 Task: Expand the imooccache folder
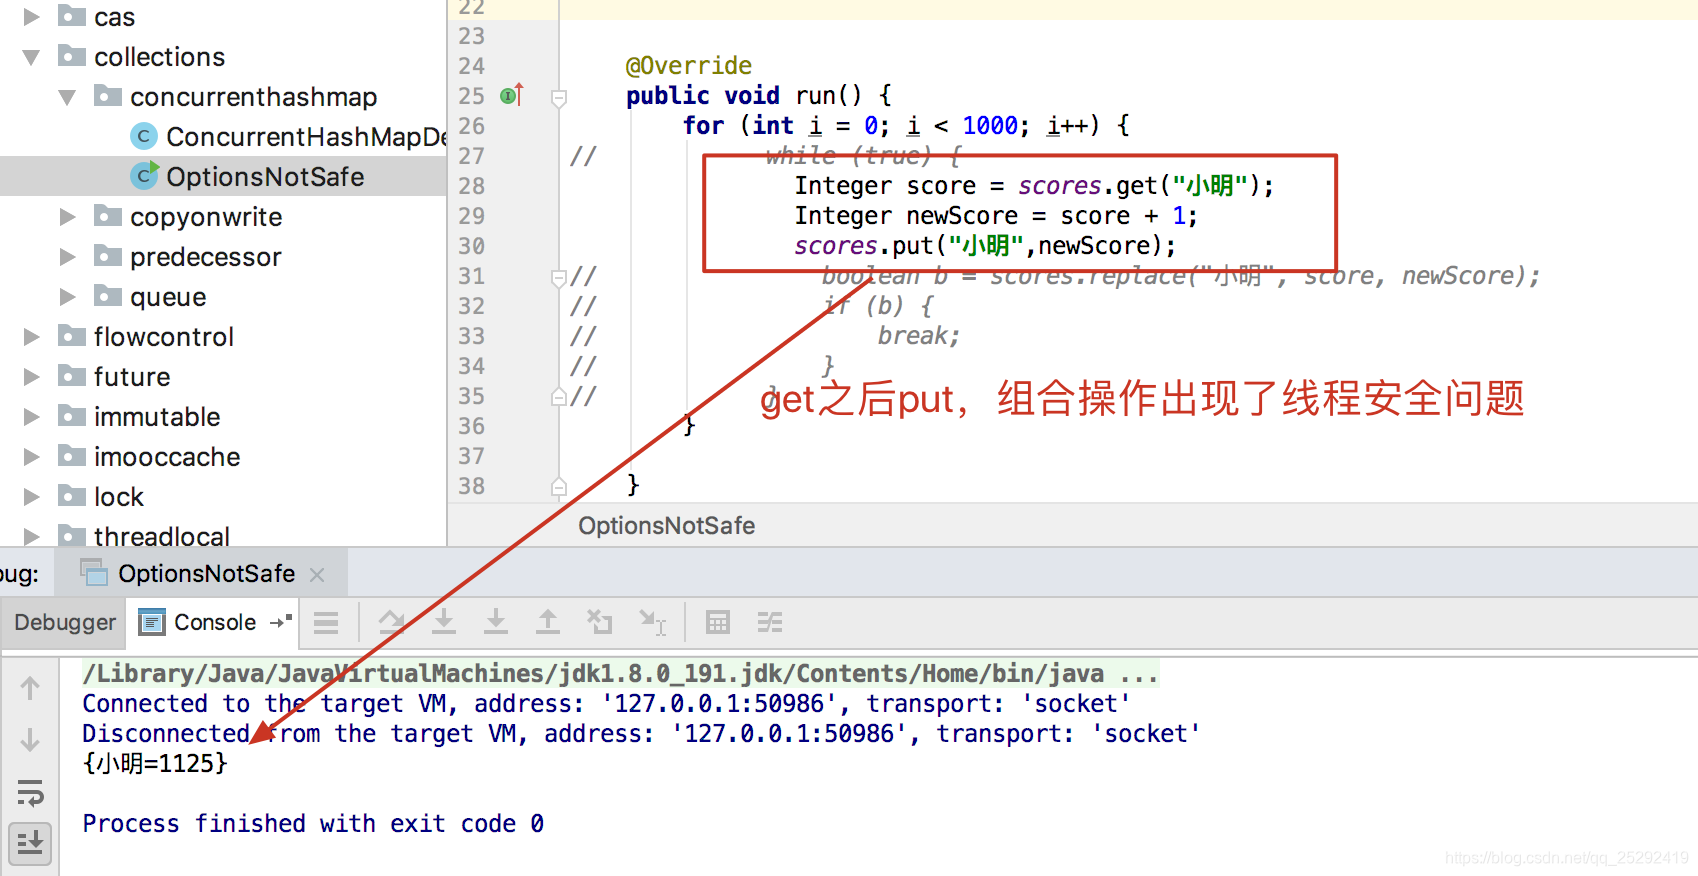(31, 457)
